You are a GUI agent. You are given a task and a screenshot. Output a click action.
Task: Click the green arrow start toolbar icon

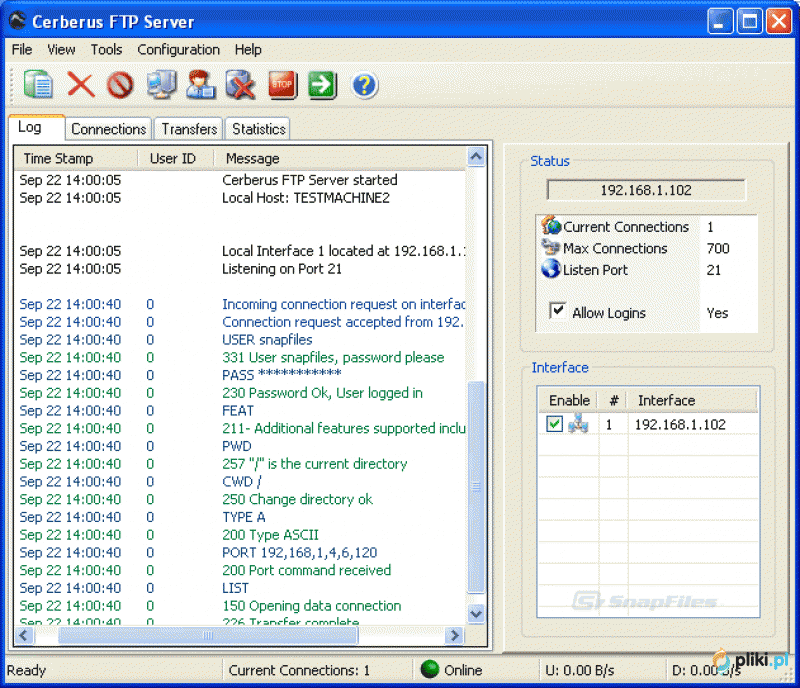pos(322,84)
